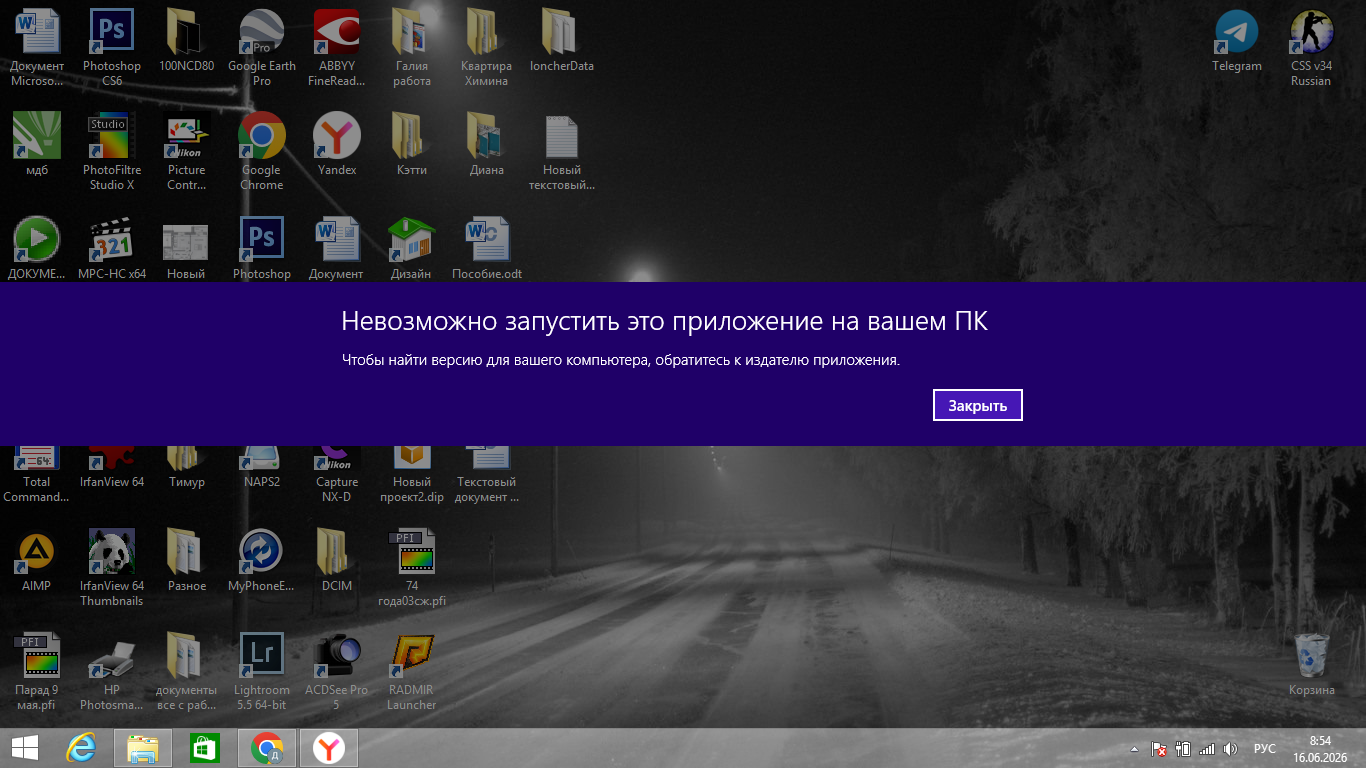Open the AIMP player shortcut
The image size is (1366, 768).
coord(37,559)
